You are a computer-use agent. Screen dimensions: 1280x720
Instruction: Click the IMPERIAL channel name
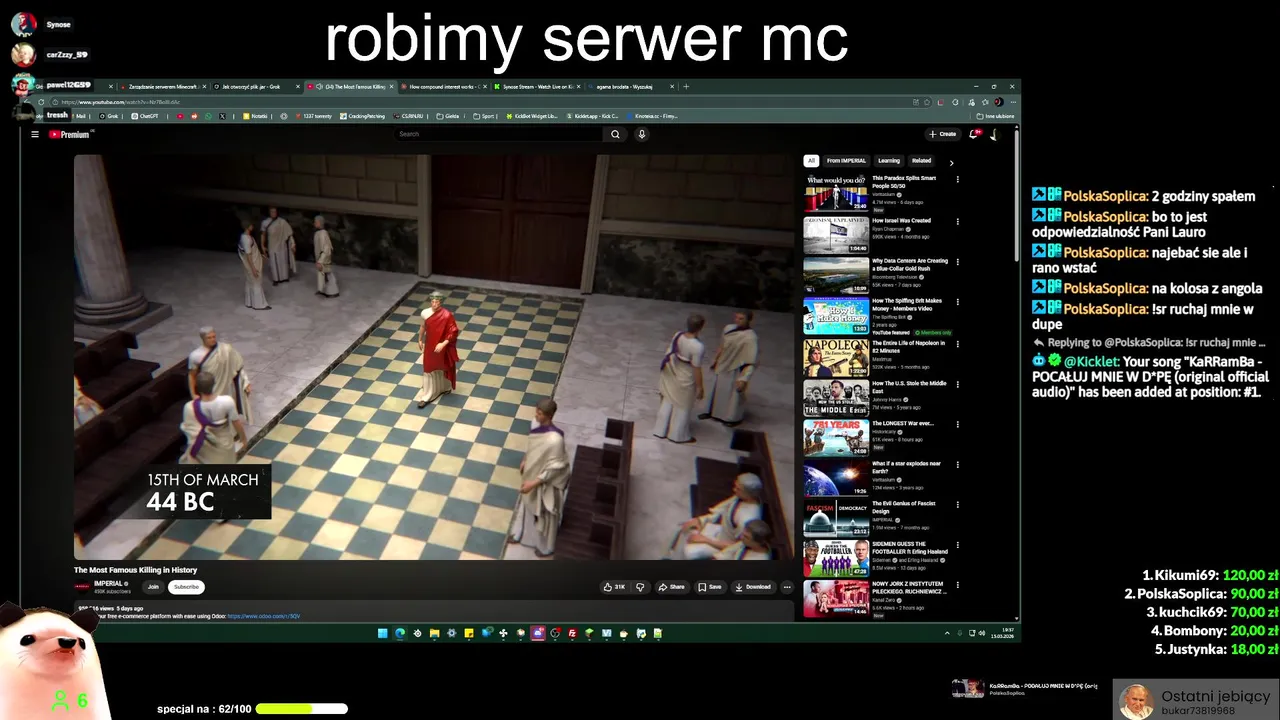(x=108, y=583)
